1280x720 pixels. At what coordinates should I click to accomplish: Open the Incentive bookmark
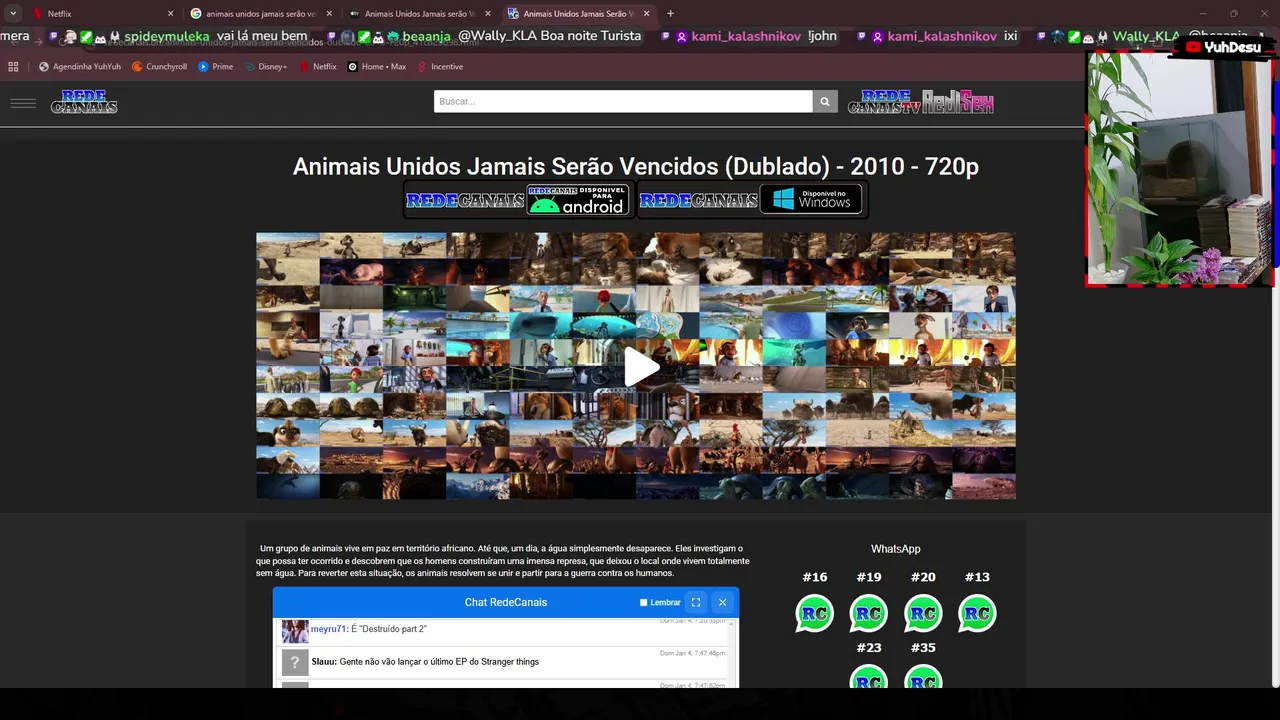440,67
